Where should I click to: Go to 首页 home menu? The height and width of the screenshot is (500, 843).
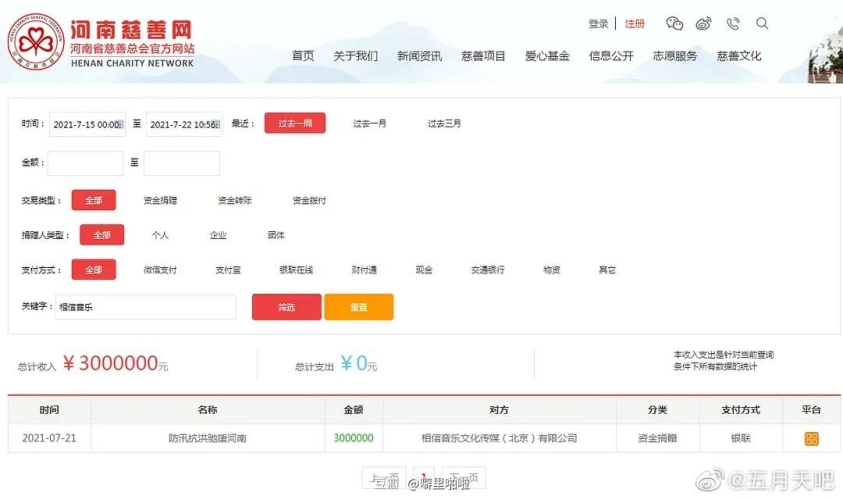tap(303, 56)
